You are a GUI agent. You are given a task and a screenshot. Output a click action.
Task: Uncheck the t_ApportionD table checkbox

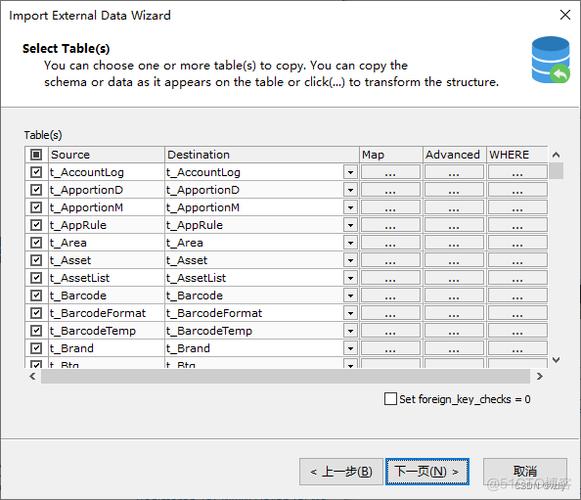click(36, 190)
